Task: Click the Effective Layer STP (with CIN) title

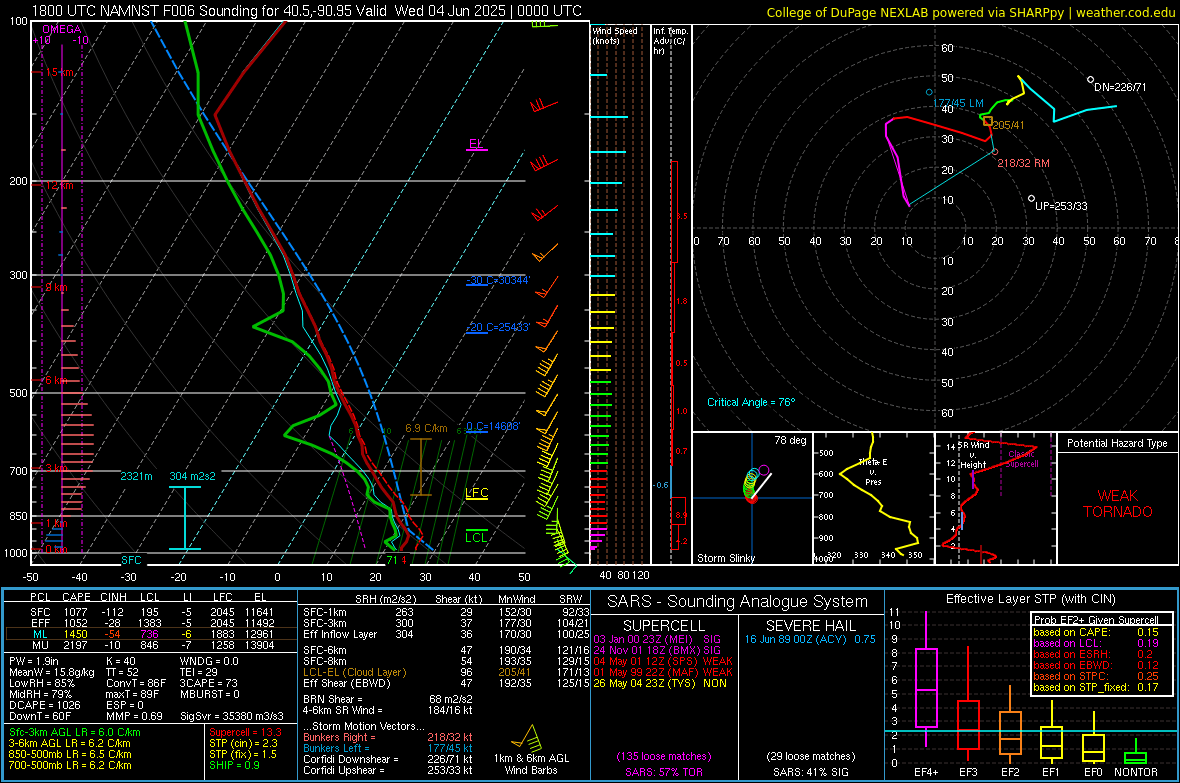Action: coord(1030,599)
